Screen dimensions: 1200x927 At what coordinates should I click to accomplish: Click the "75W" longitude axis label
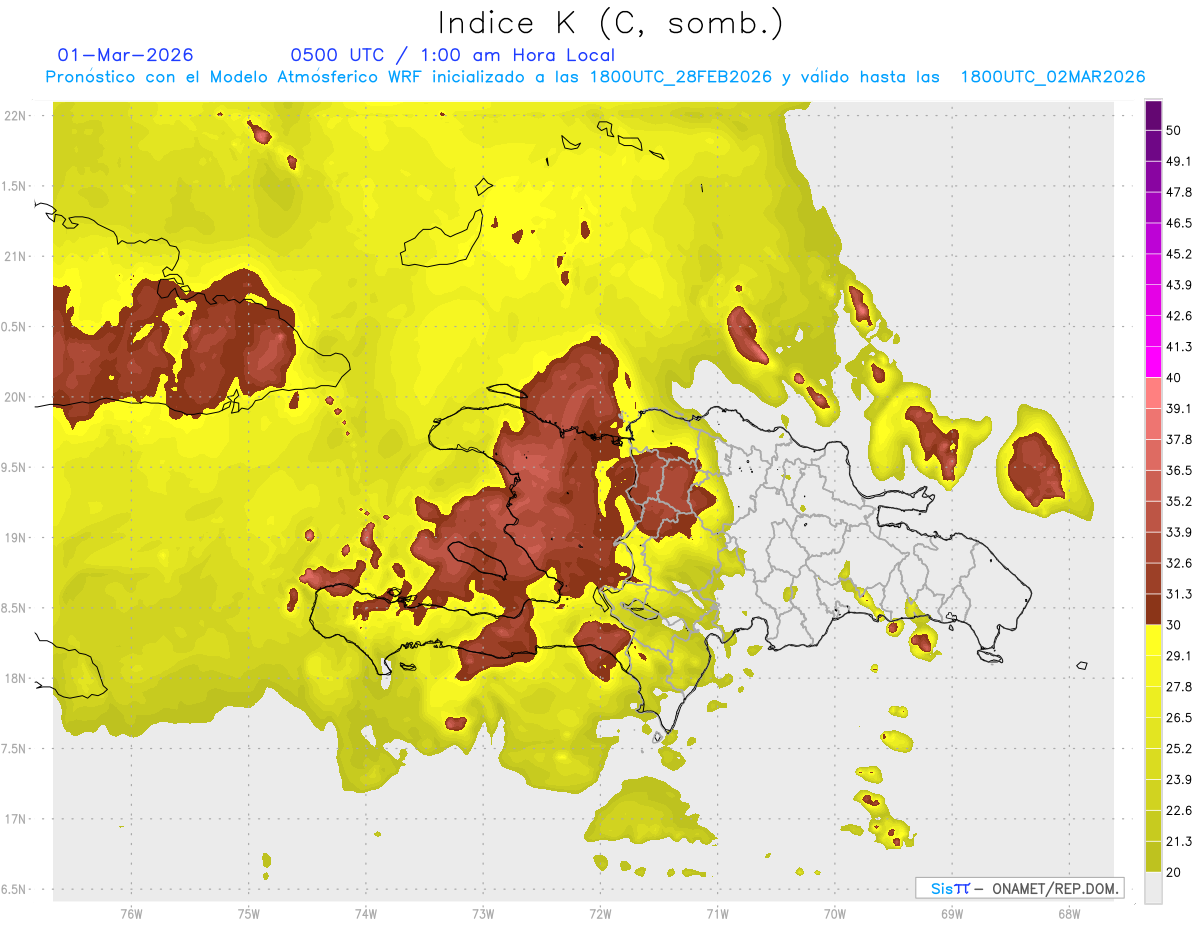pos(248,913)
